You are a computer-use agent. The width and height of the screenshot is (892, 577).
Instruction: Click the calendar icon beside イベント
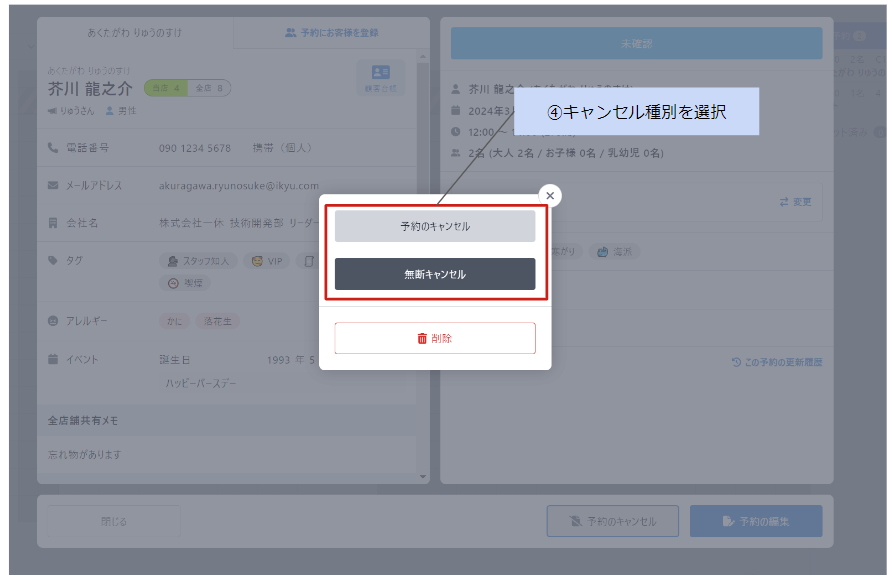coord(54,359)
